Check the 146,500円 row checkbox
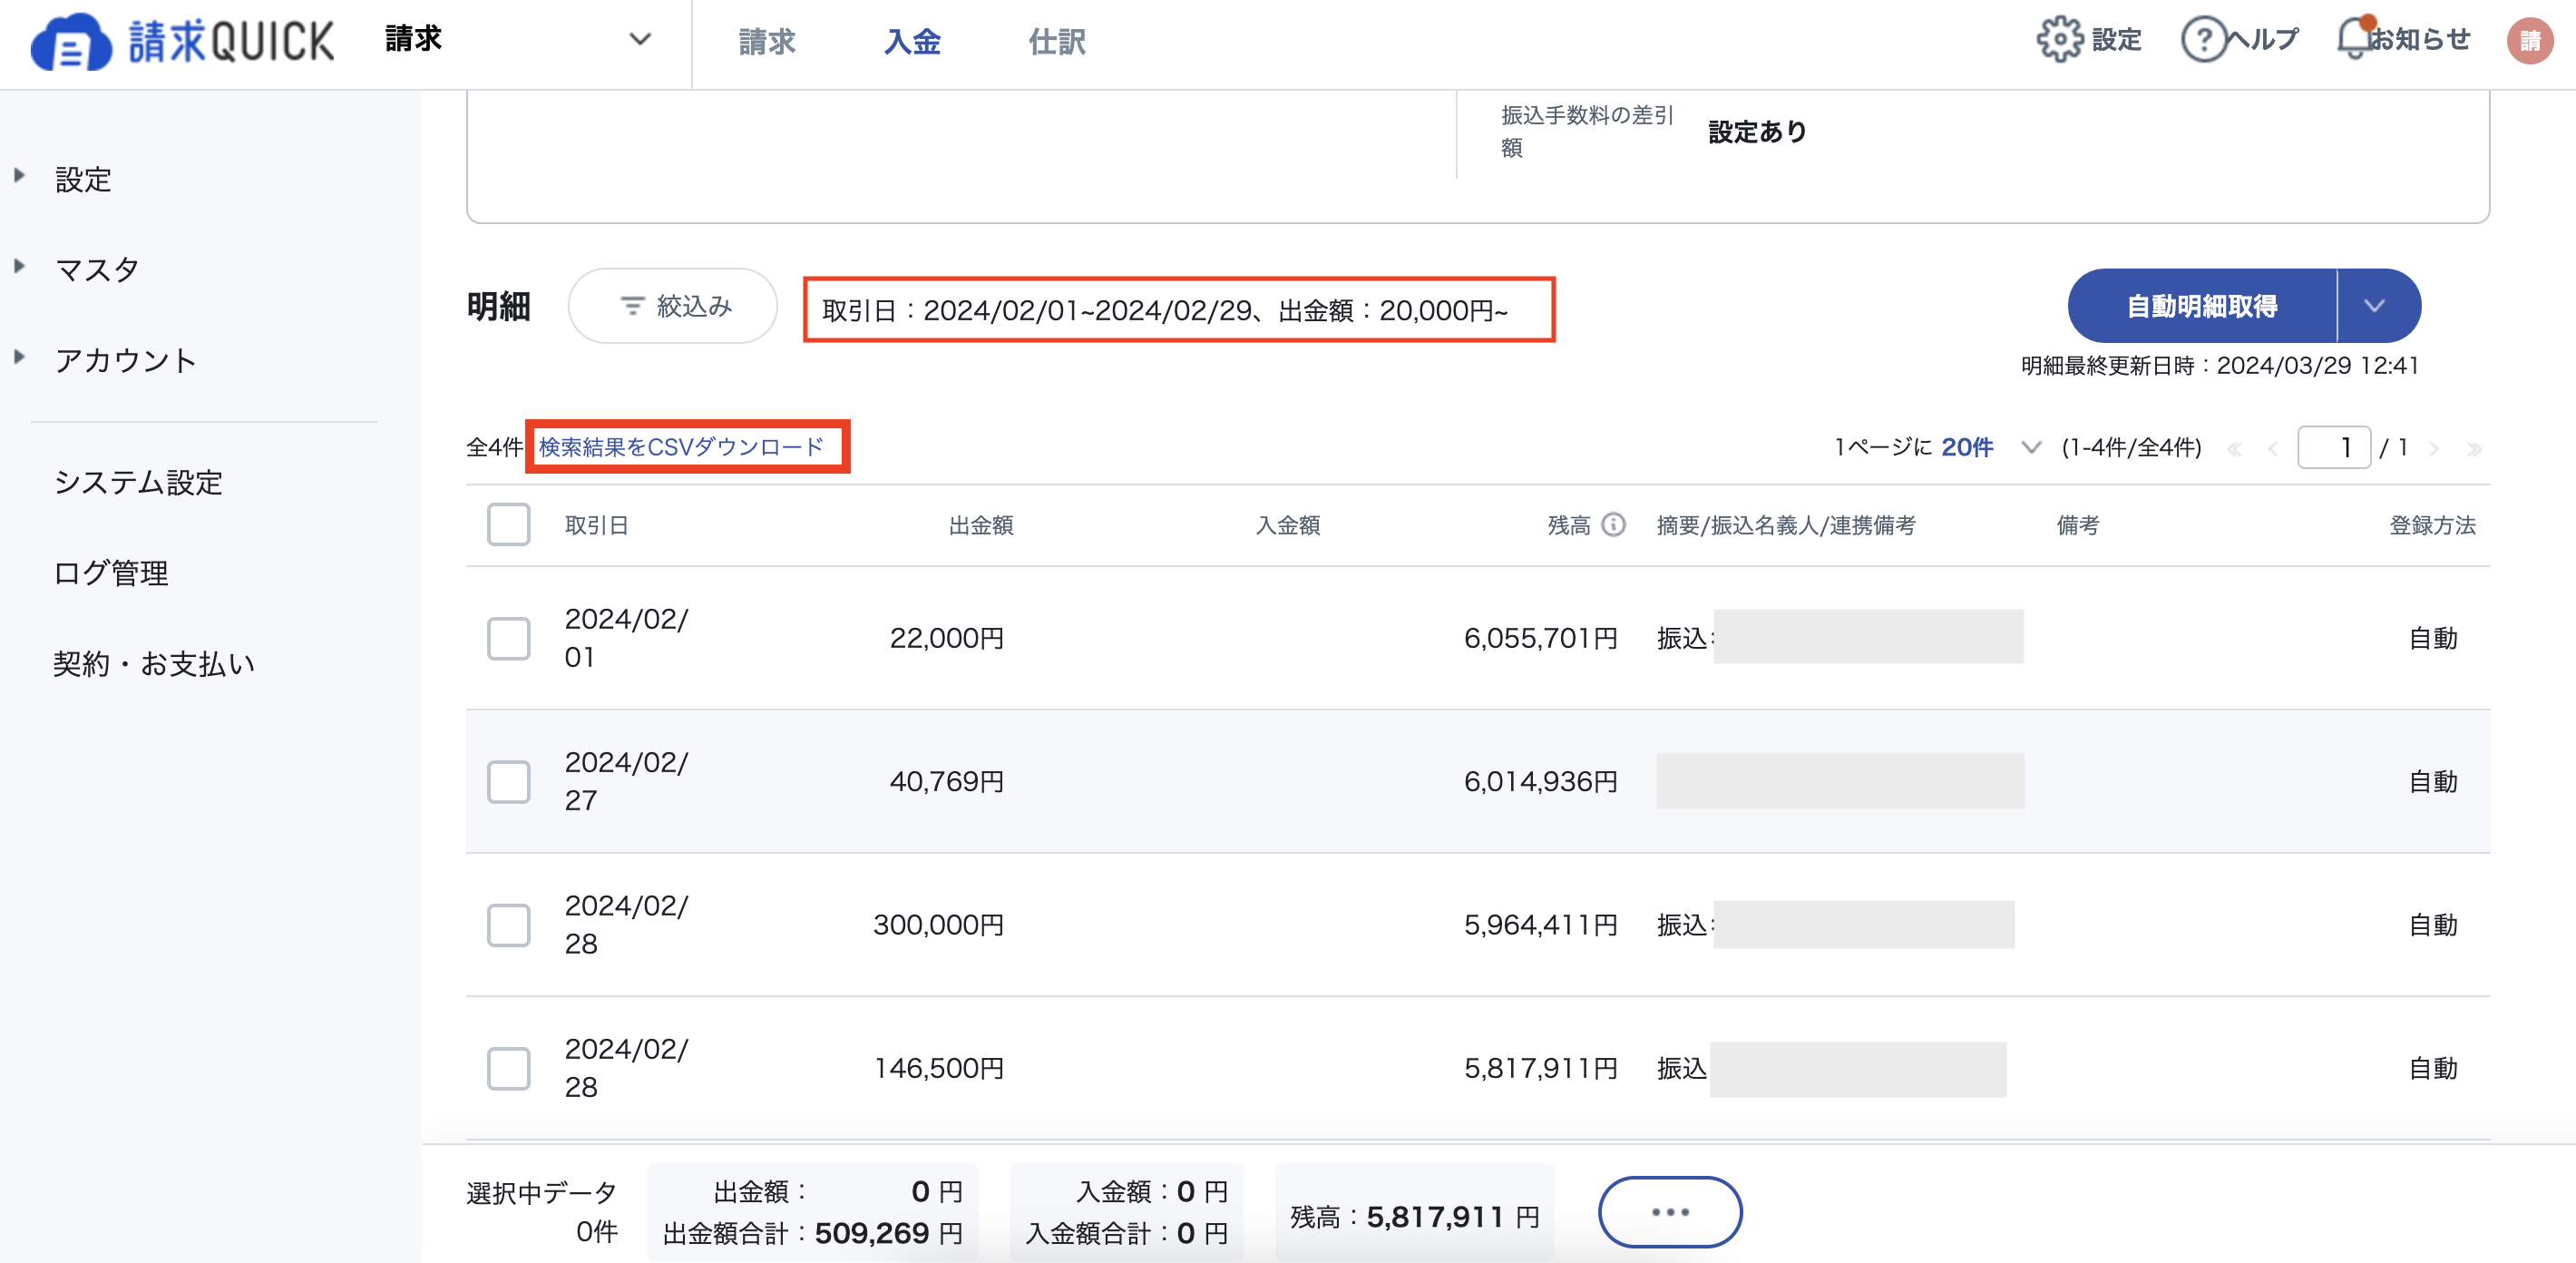2576x1263 pixels. [x=508, y=1069]
